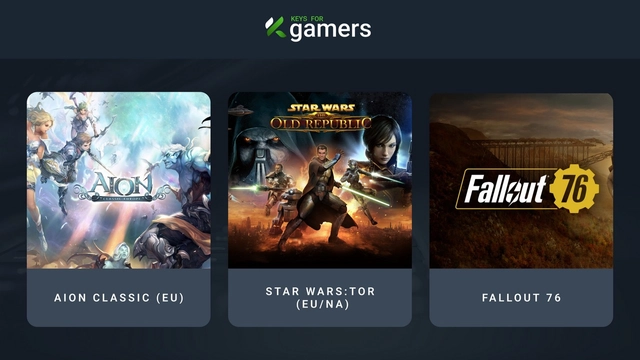
Task: Select the STAR WARS:TOR (EU/NA) label
Action: coord(320,298)
